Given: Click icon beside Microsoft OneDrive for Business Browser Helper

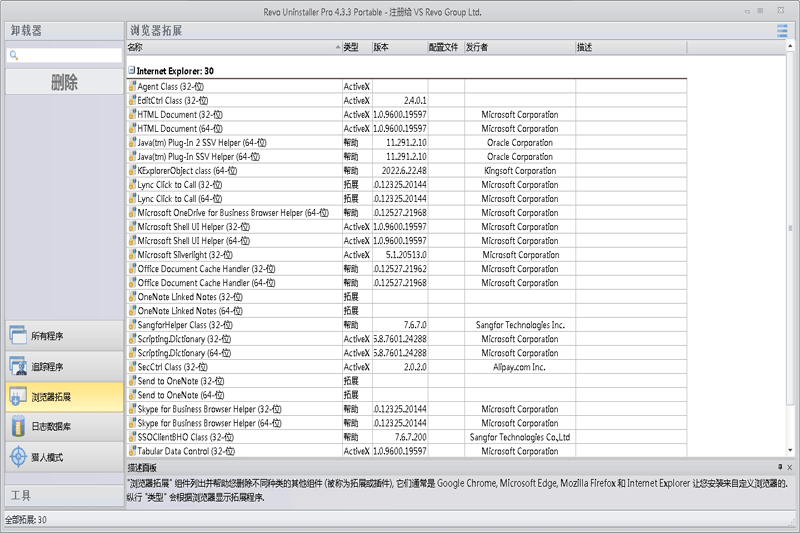Looking at the screenshot, I should click(132, 213).
